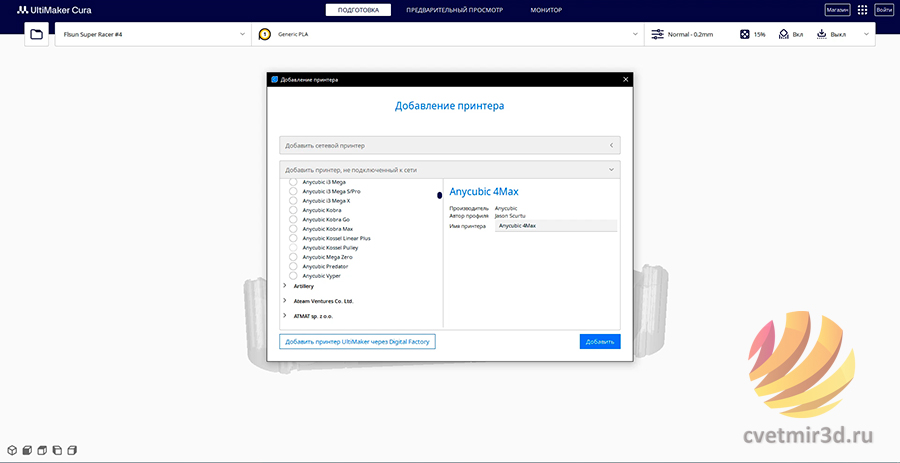Click the infill density 15% icon
The image size is (900, 463).
click(x=744, y=34)
